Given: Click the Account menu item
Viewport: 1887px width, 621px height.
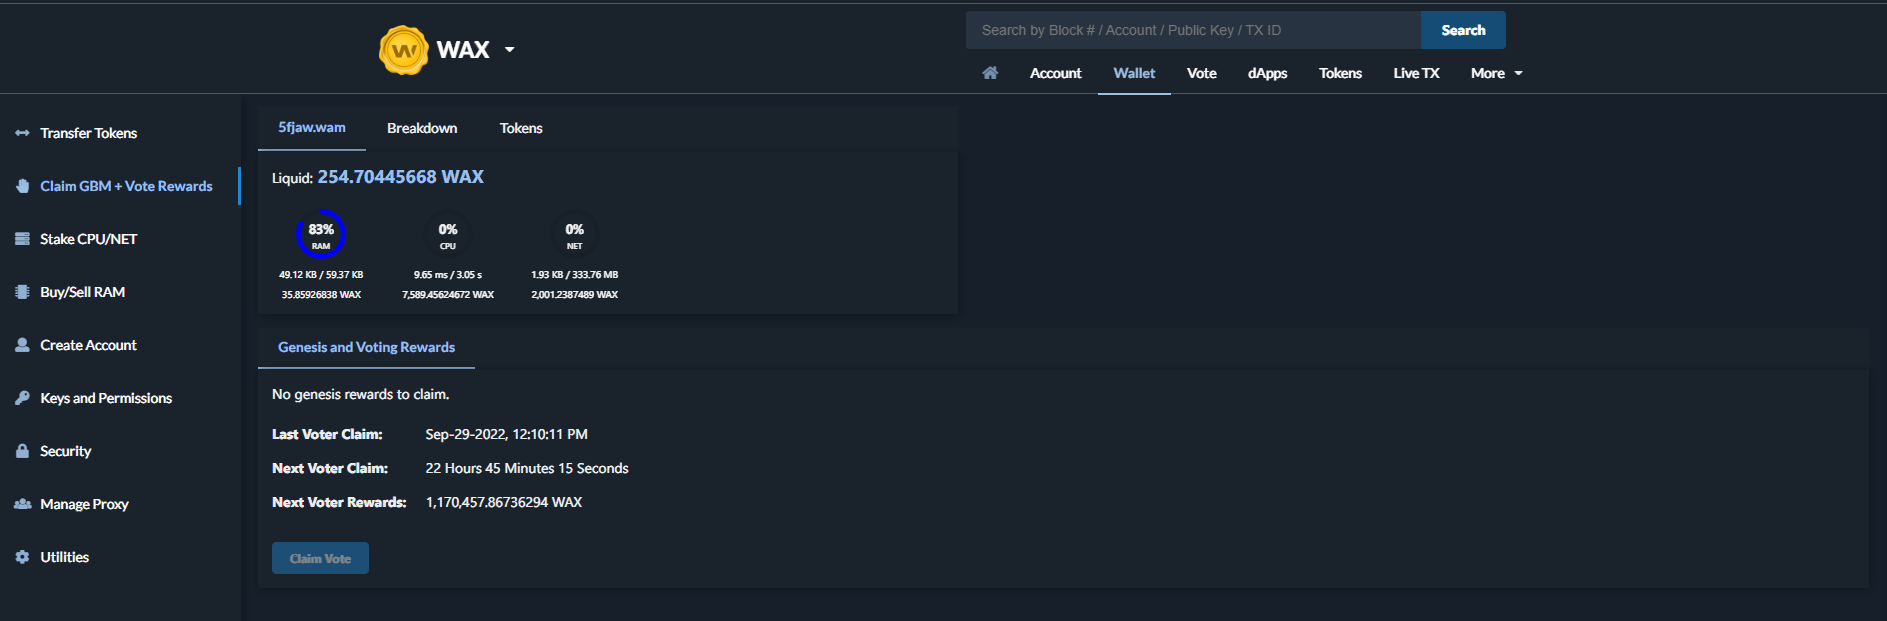Looking at the screenshot, I should click(x=1055, y=73).
